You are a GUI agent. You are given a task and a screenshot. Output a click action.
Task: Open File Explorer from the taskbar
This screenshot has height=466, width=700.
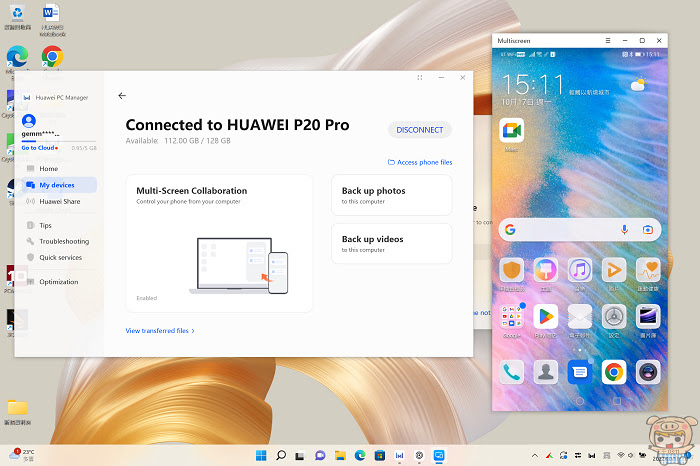pos(340,455)
